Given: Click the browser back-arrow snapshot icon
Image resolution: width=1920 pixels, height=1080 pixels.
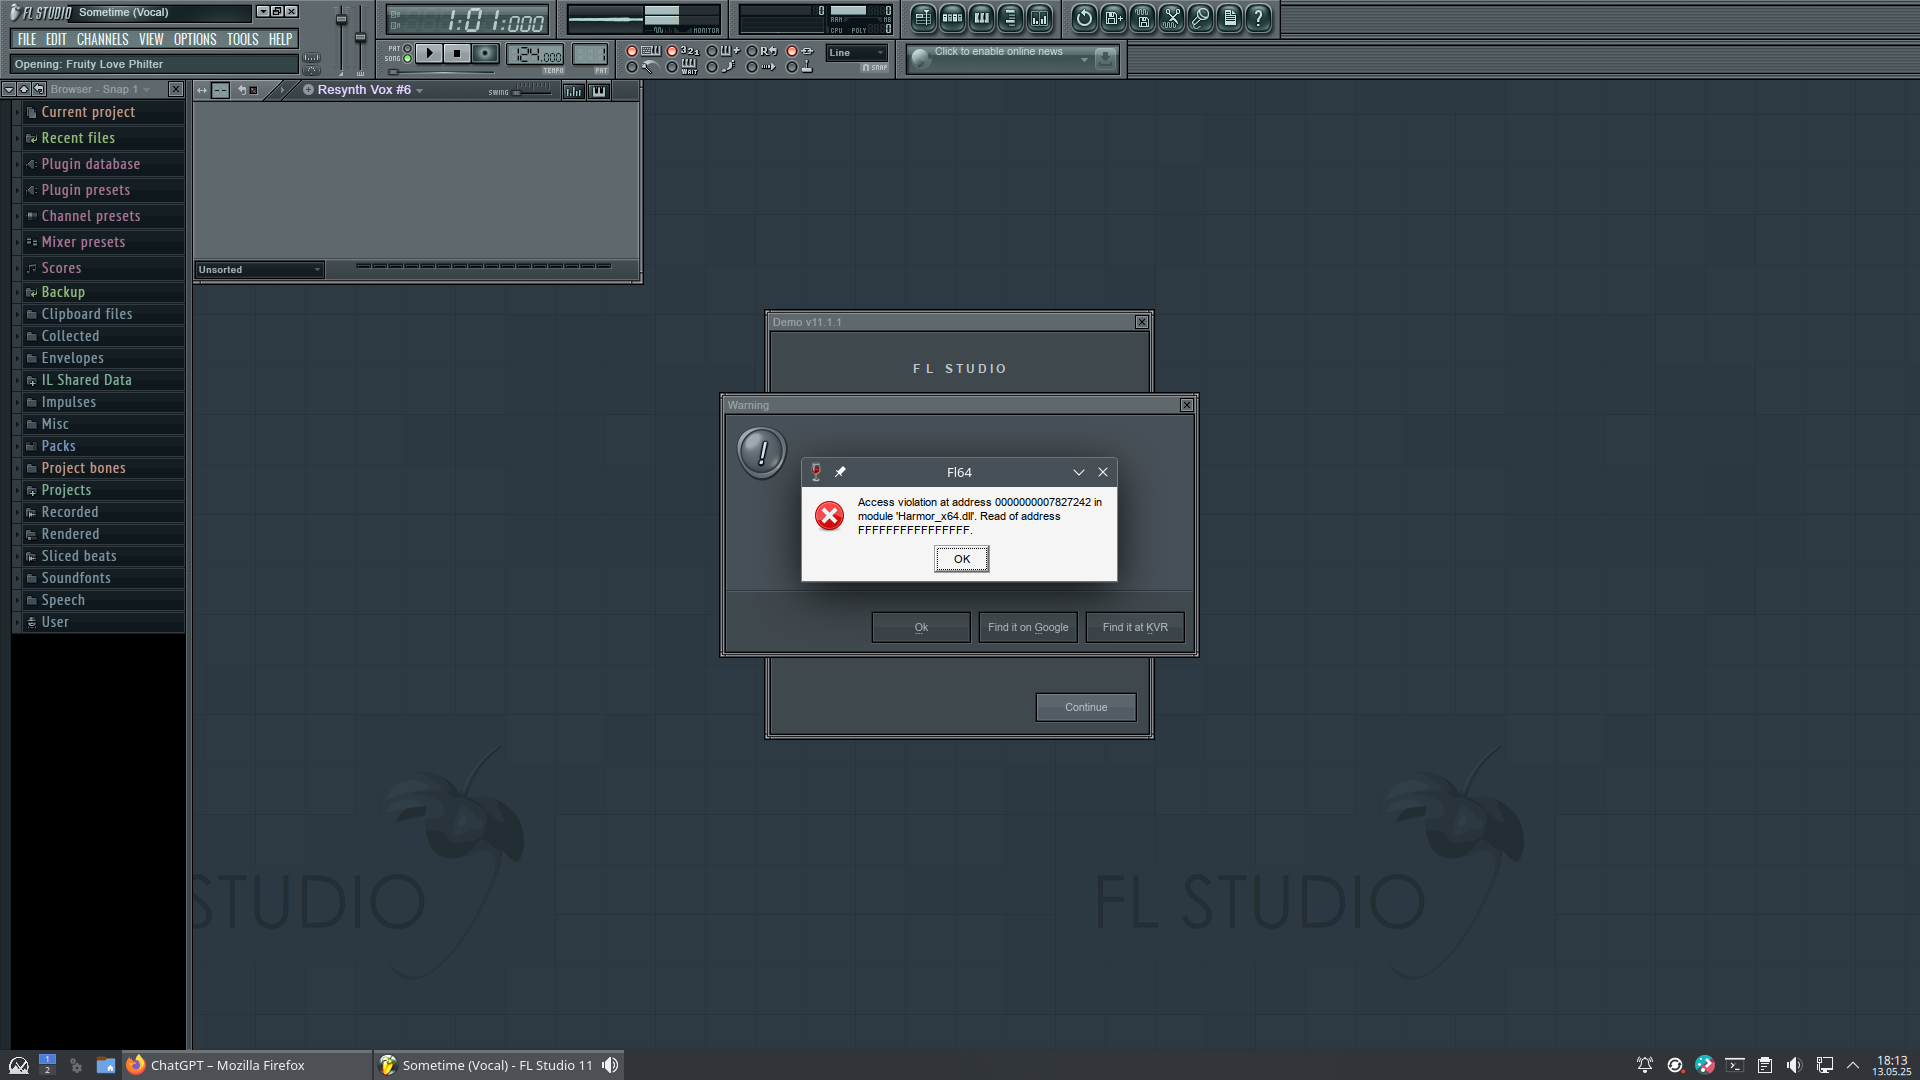Looking at the screenshot, I should click(39, 89).
